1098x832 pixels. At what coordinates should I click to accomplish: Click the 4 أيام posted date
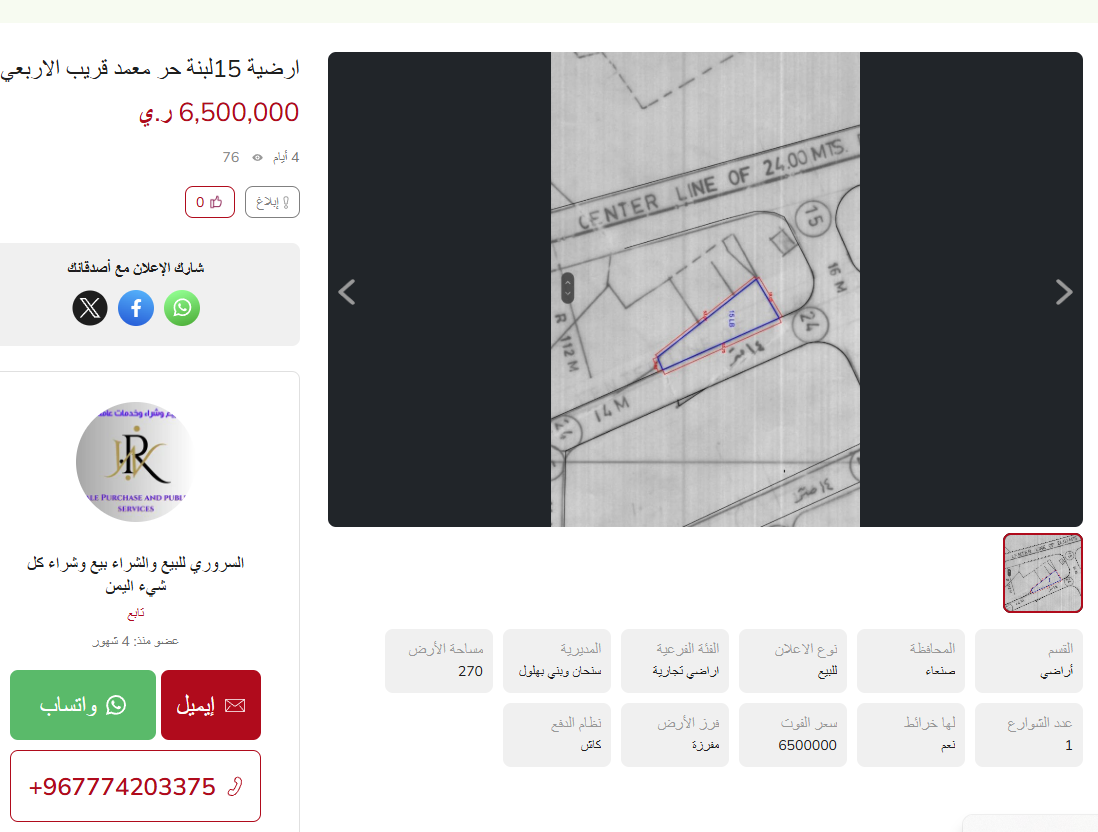coord(286,158)
